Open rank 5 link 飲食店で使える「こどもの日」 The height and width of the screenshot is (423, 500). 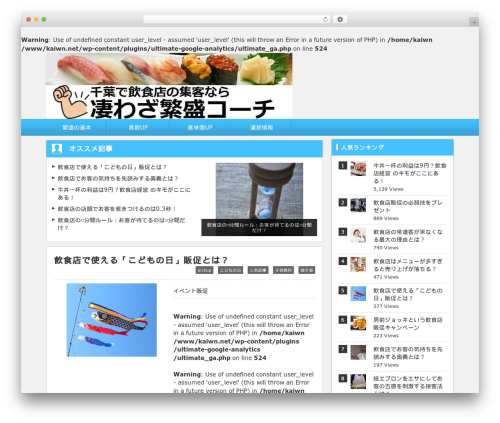point(407,294)
